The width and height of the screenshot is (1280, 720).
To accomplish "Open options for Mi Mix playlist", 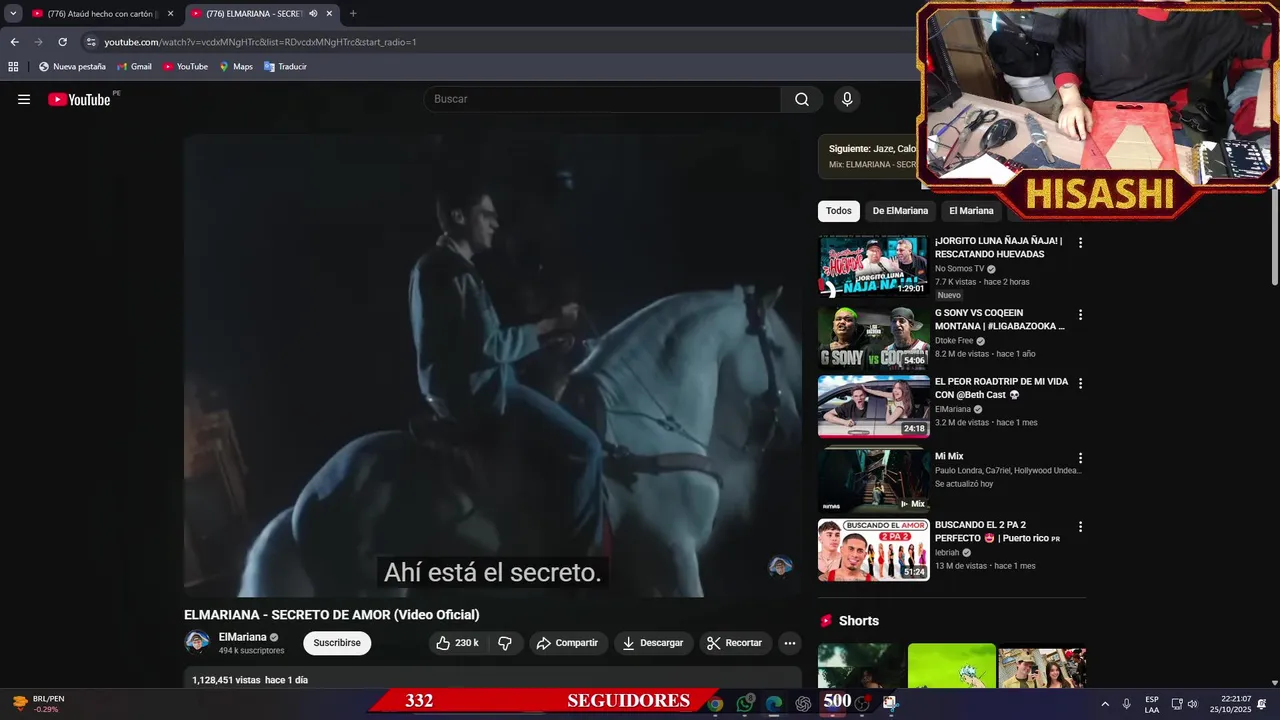I will pyautogui.click(x=1080, y=458).
